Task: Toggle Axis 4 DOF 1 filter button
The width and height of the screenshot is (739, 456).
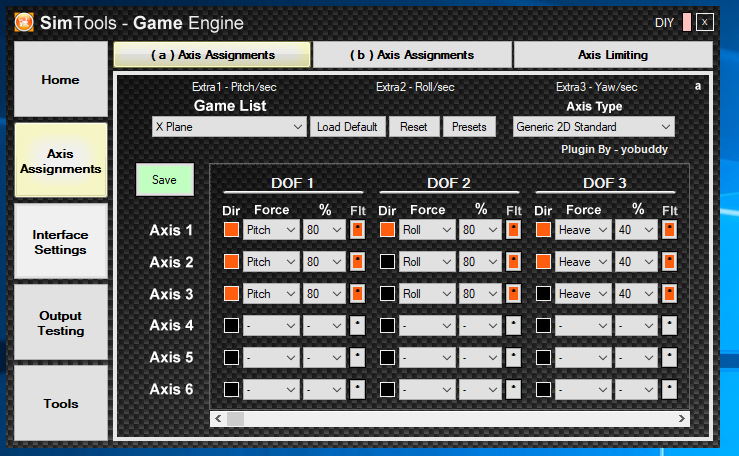Action: (358, 326)
